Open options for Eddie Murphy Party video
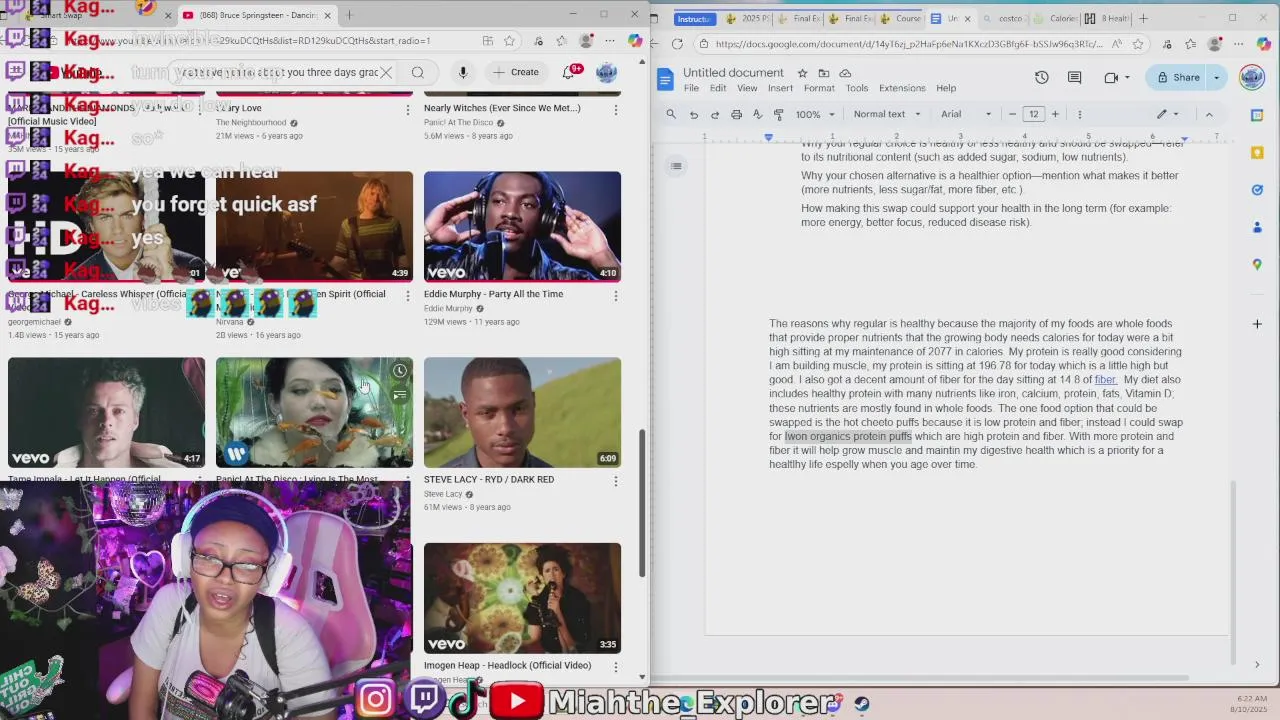Viewport: 1280px width, 720px height. (615, 295)
